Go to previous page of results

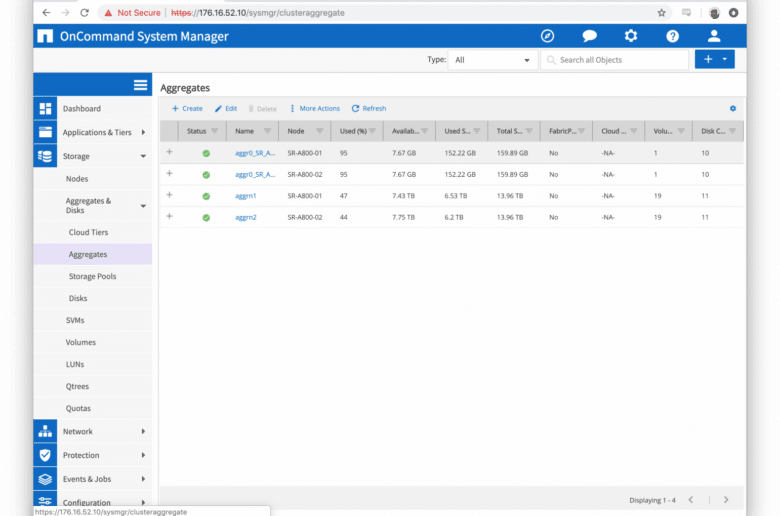[x=690, y=500]
